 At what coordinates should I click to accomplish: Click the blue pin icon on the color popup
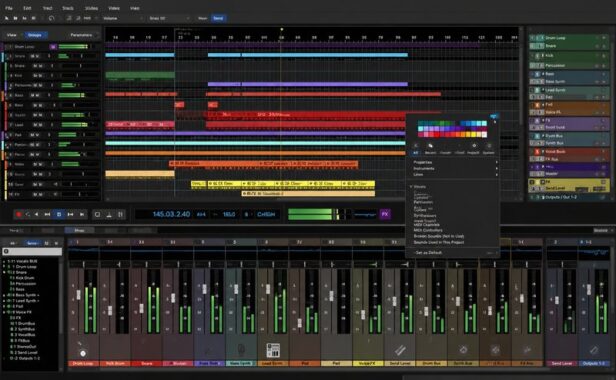494,116
